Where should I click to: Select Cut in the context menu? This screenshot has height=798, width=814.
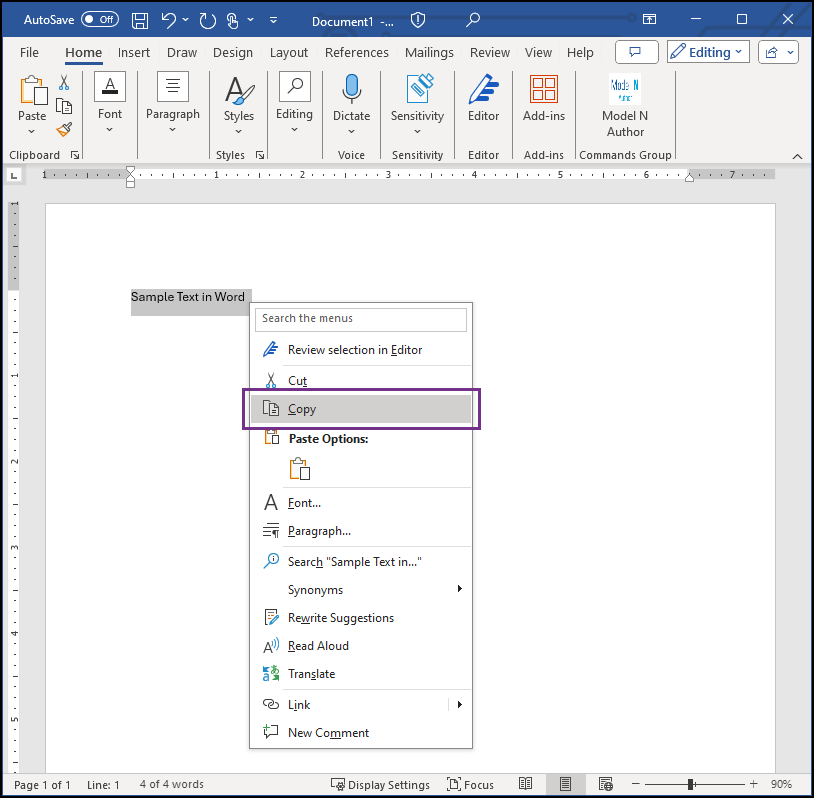(x=361, y=381)
